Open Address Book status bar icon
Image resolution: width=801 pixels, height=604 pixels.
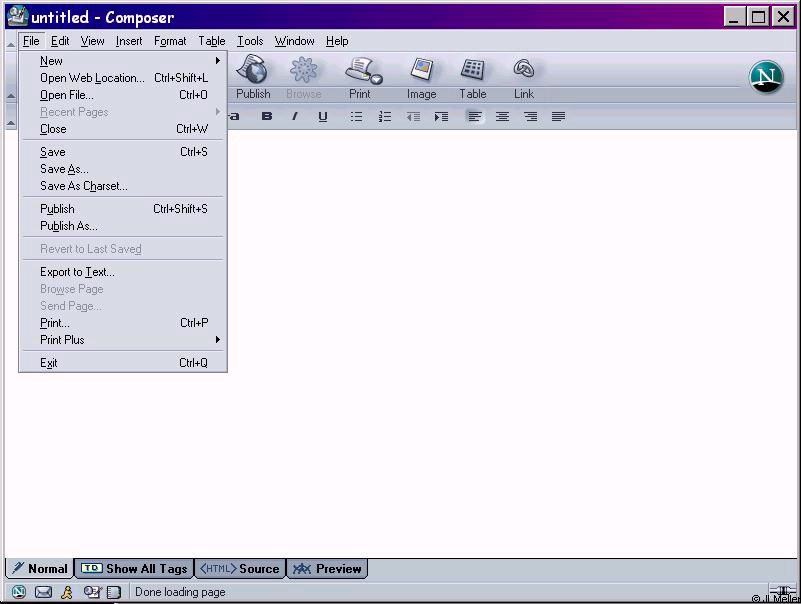pyautogui.click(x=114, y=592)
